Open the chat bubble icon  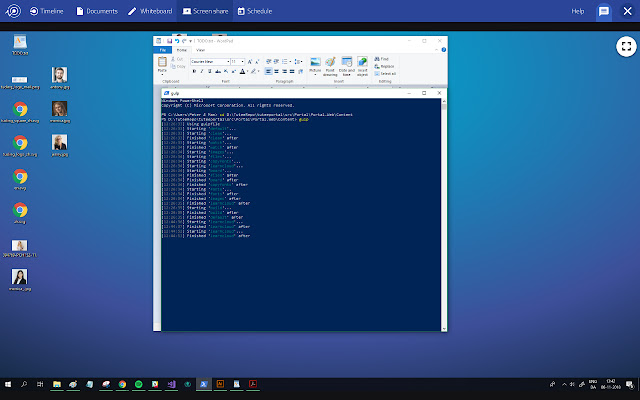(604, 11)
